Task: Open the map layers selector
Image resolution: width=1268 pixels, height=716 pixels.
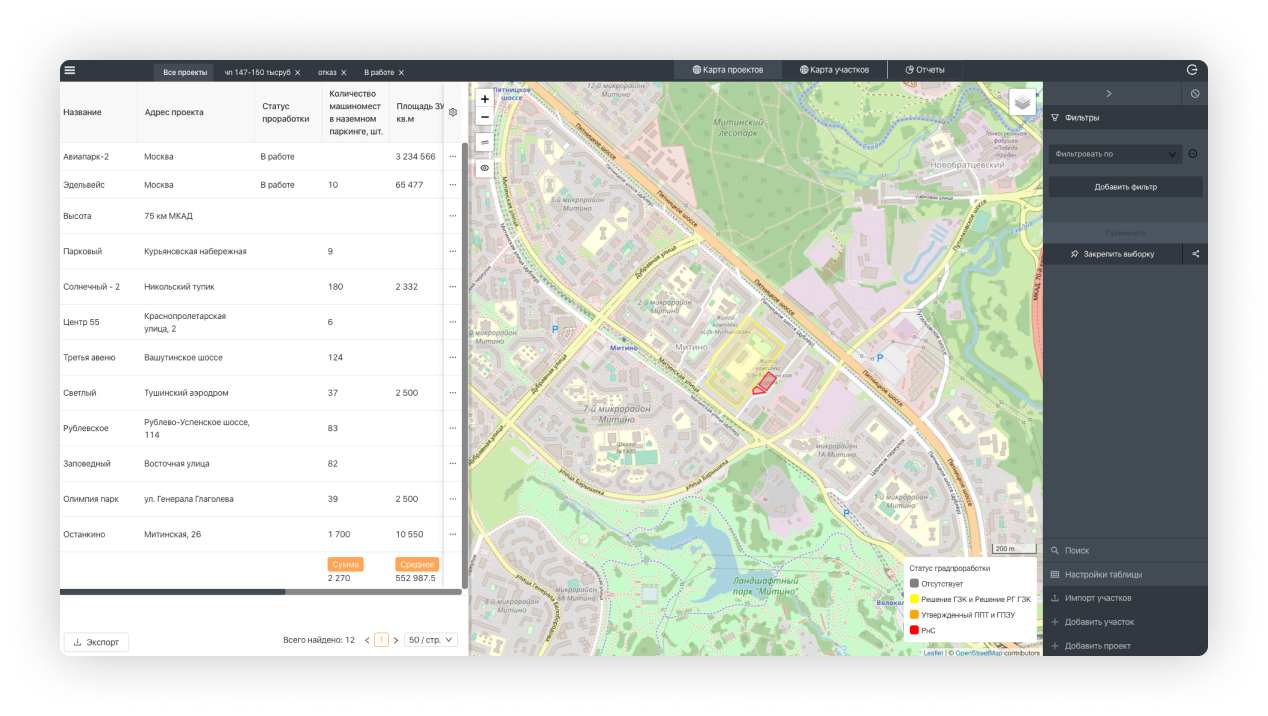Action: (1022, 102)
